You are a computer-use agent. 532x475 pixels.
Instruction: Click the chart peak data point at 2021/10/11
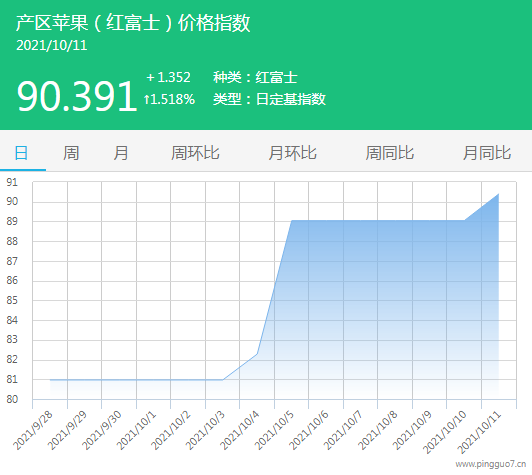point(498,194)
